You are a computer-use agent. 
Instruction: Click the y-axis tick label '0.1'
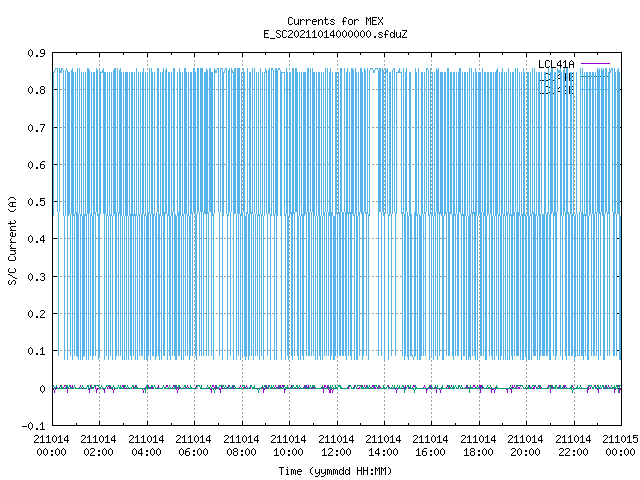[x=36, y=351]
